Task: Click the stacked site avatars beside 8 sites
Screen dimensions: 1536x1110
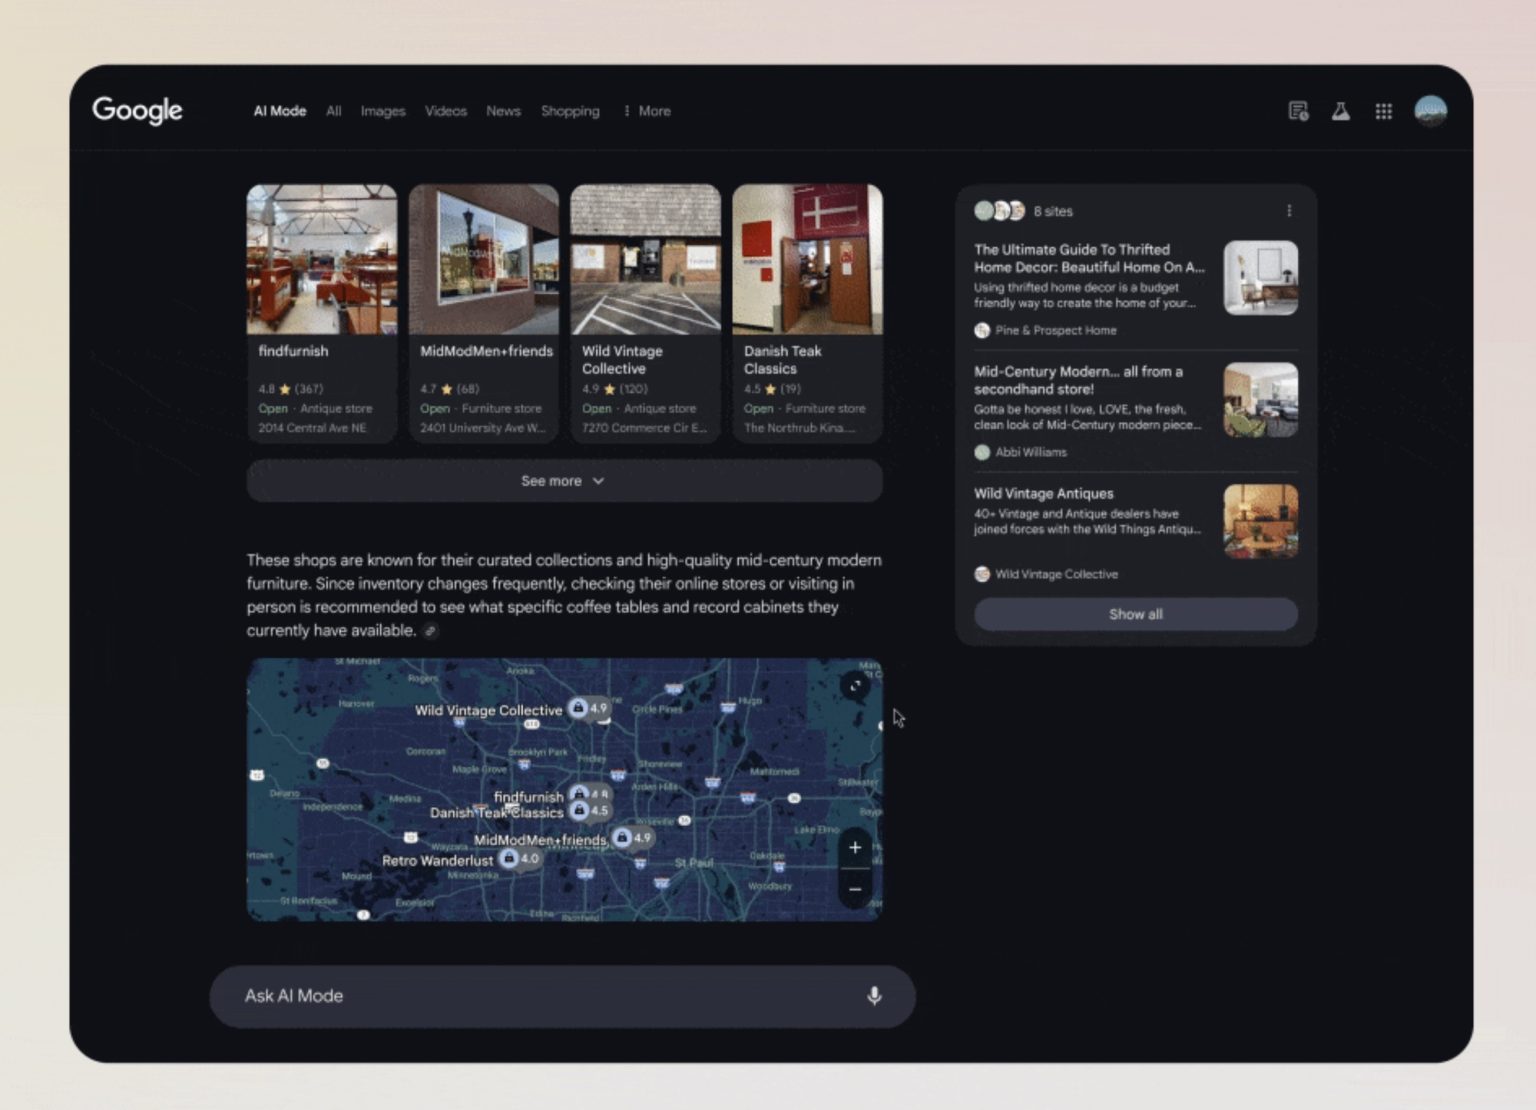Action: 999,211
